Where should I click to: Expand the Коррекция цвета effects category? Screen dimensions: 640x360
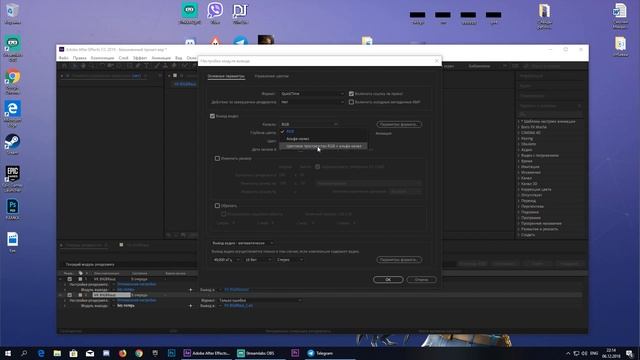pyautogui.click(x=535, y=189)
